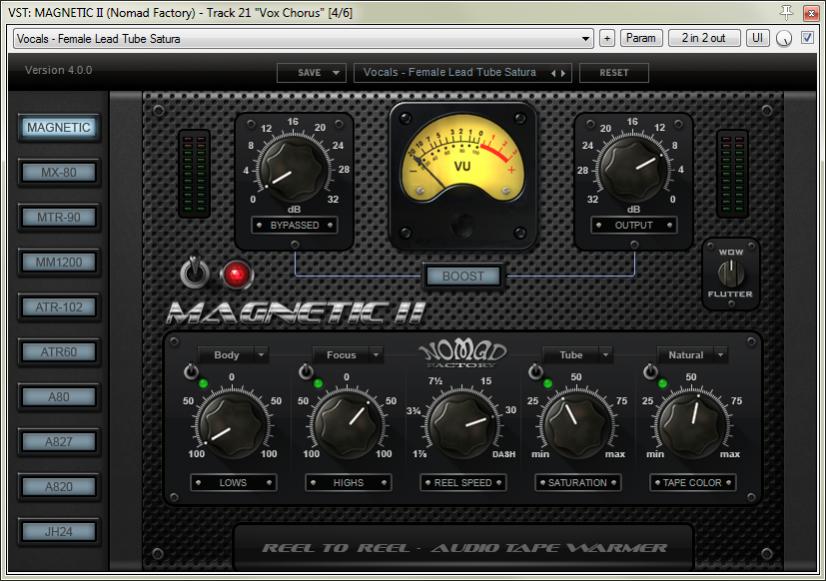Click the REEL SPEED knob
The width and height of the screenshot is (826, 581).
click(463, 425)
